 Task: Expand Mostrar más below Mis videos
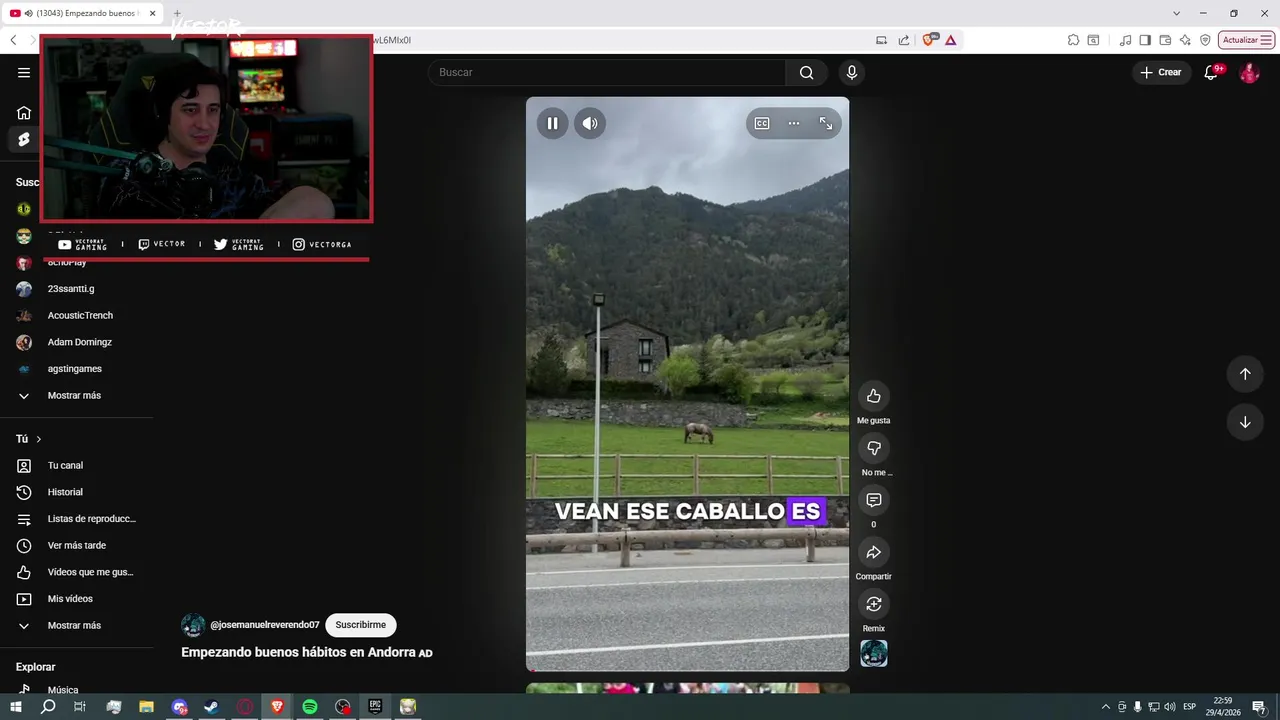pyautogui.click(x=76, y=625)
